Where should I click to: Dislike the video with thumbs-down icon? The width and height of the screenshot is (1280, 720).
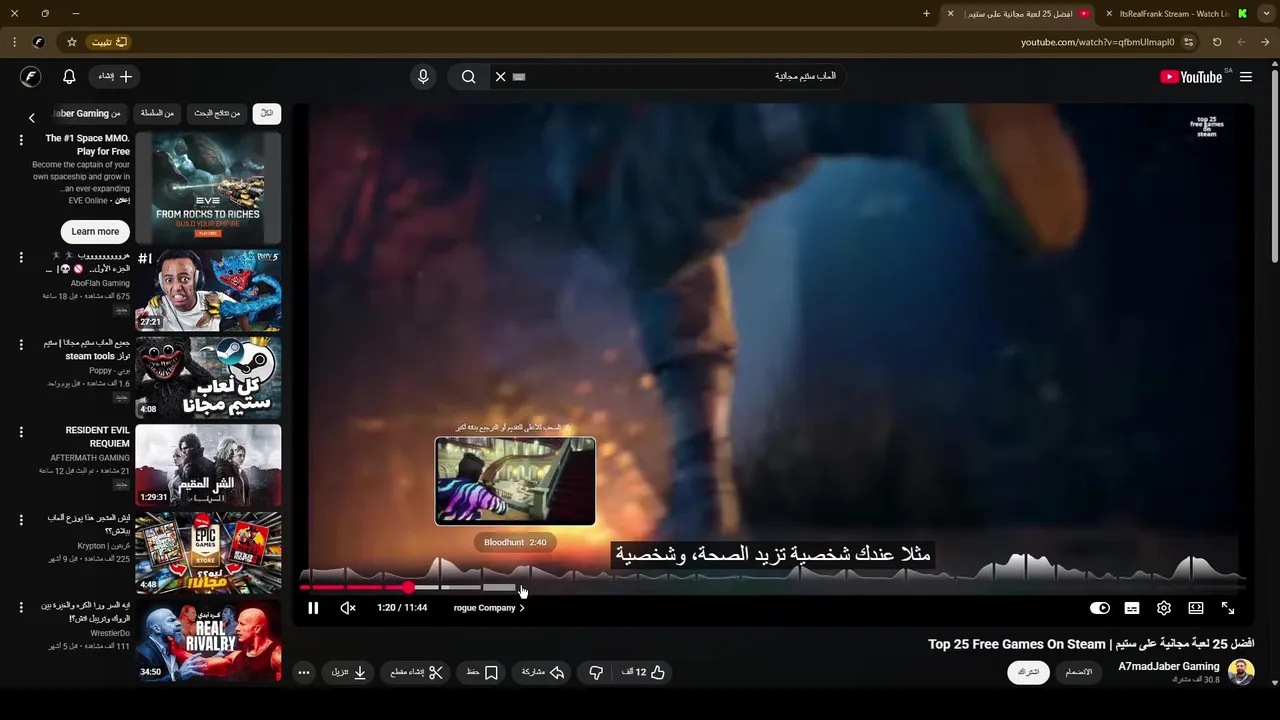596,673
